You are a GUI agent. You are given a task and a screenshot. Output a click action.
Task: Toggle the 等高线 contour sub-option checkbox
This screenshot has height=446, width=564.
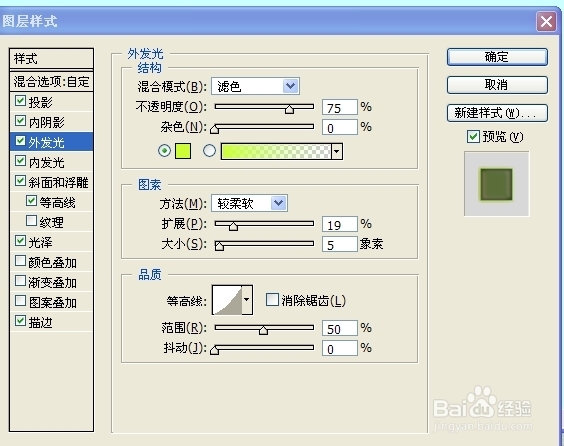[x=31, y=200]
